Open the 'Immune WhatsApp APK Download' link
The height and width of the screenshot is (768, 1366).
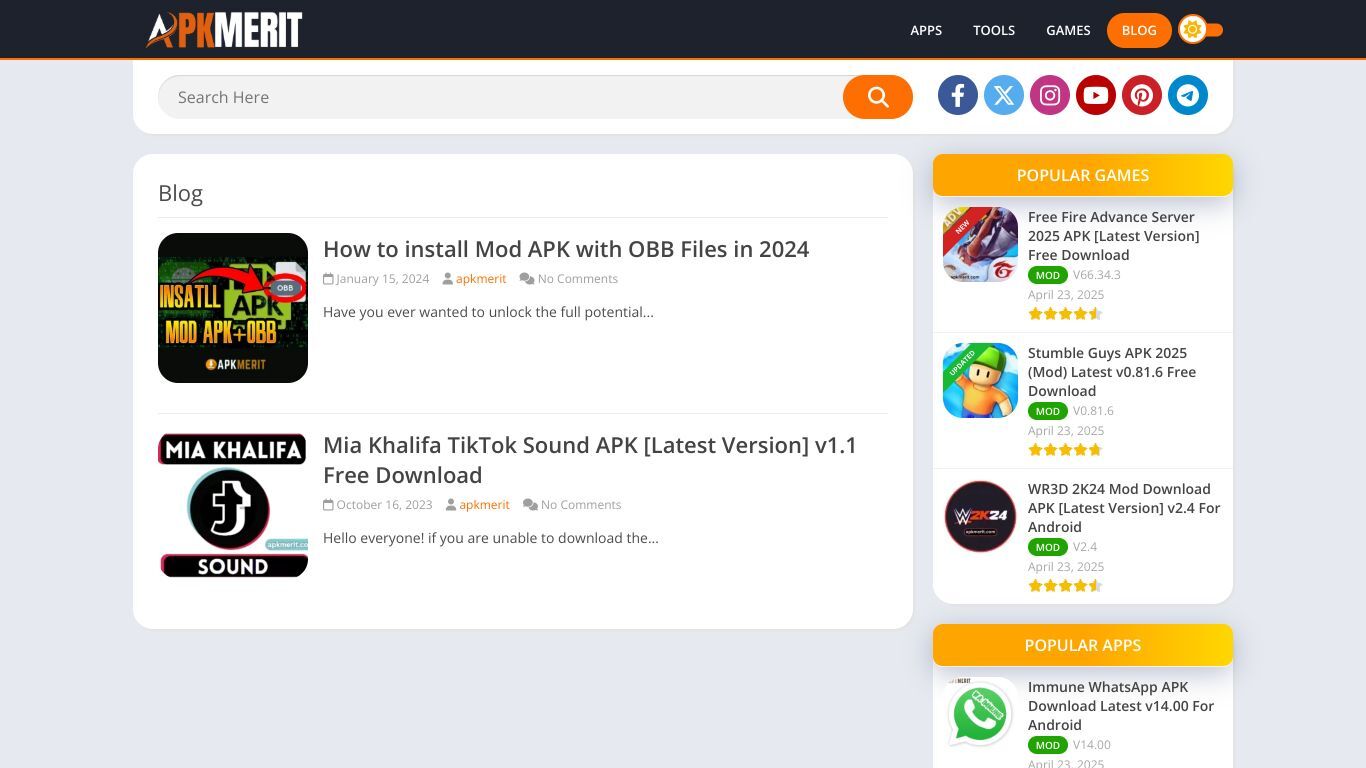[1121, 706]
